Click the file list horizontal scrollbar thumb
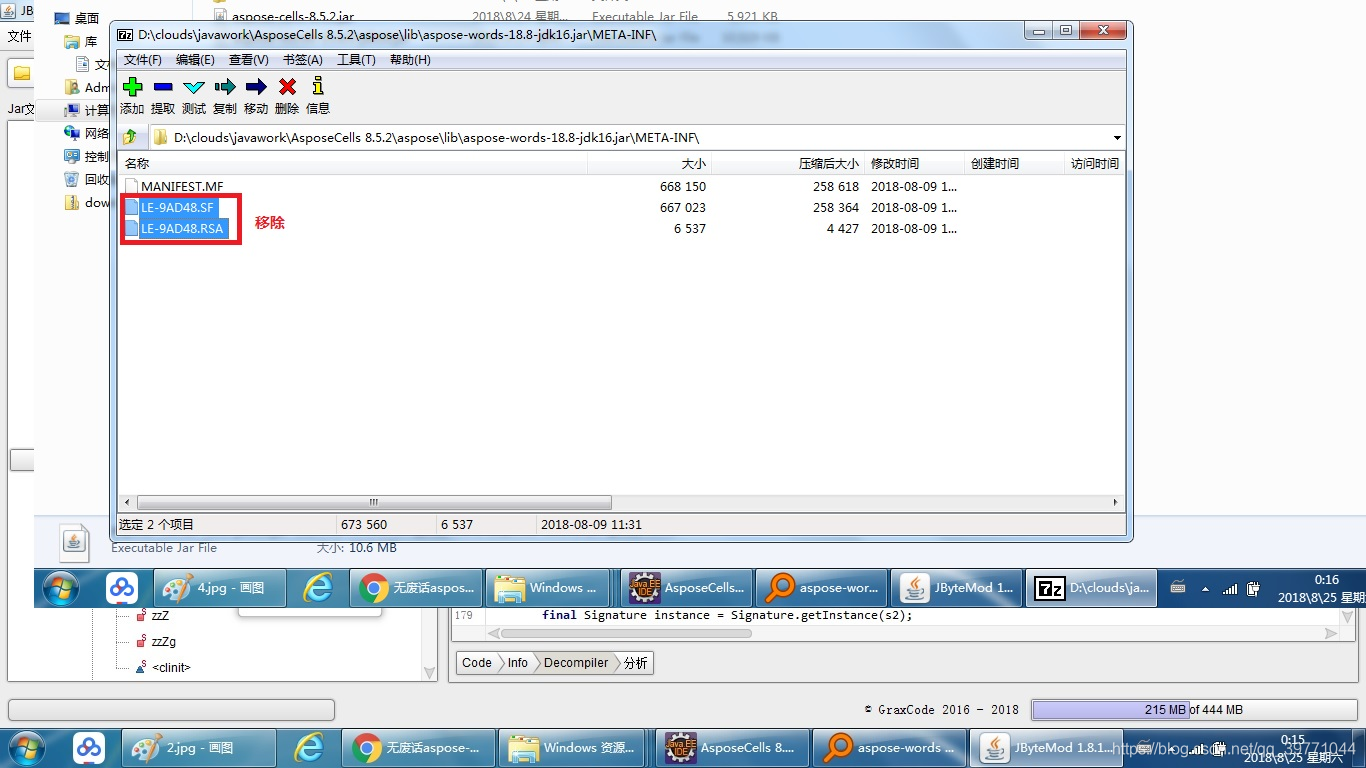This screenshot has height=768, width=1366. 373,502
